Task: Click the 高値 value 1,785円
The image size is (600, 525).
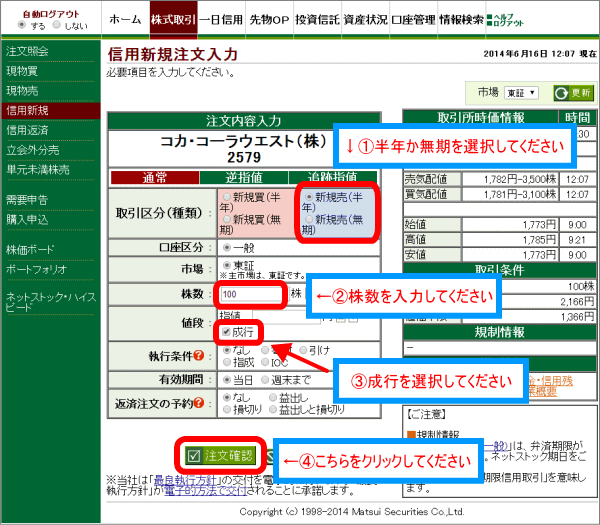Action: coord(539,240)
